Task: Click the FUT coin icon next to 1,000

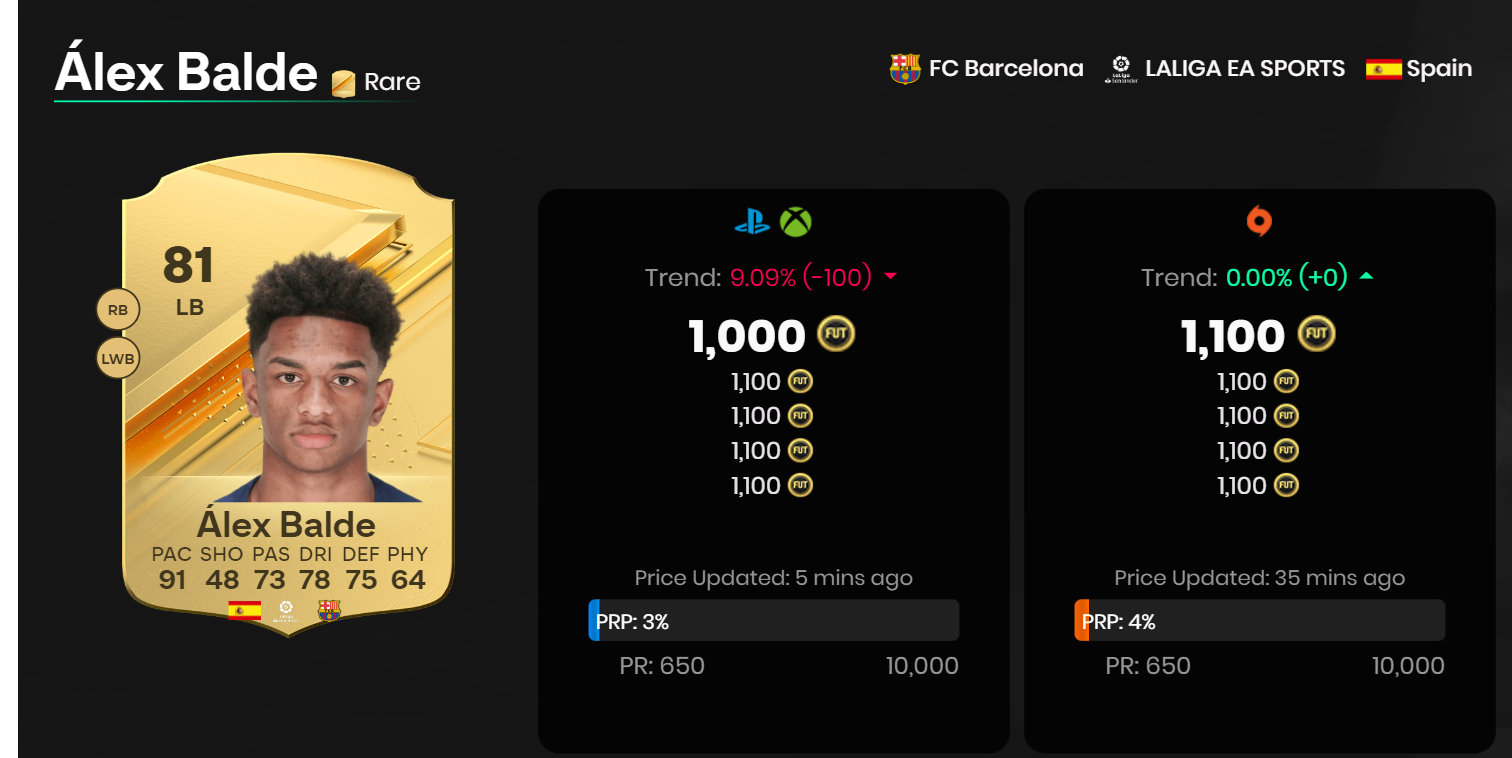Action: pyautogui.click(x=834, y=335)
